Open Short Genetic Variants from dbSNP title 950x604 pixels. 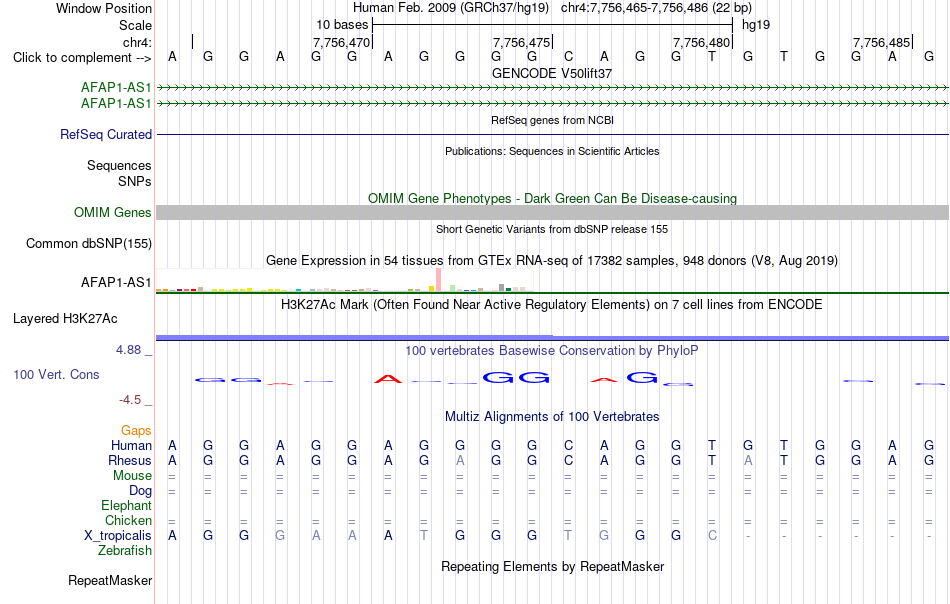(552, 230)
